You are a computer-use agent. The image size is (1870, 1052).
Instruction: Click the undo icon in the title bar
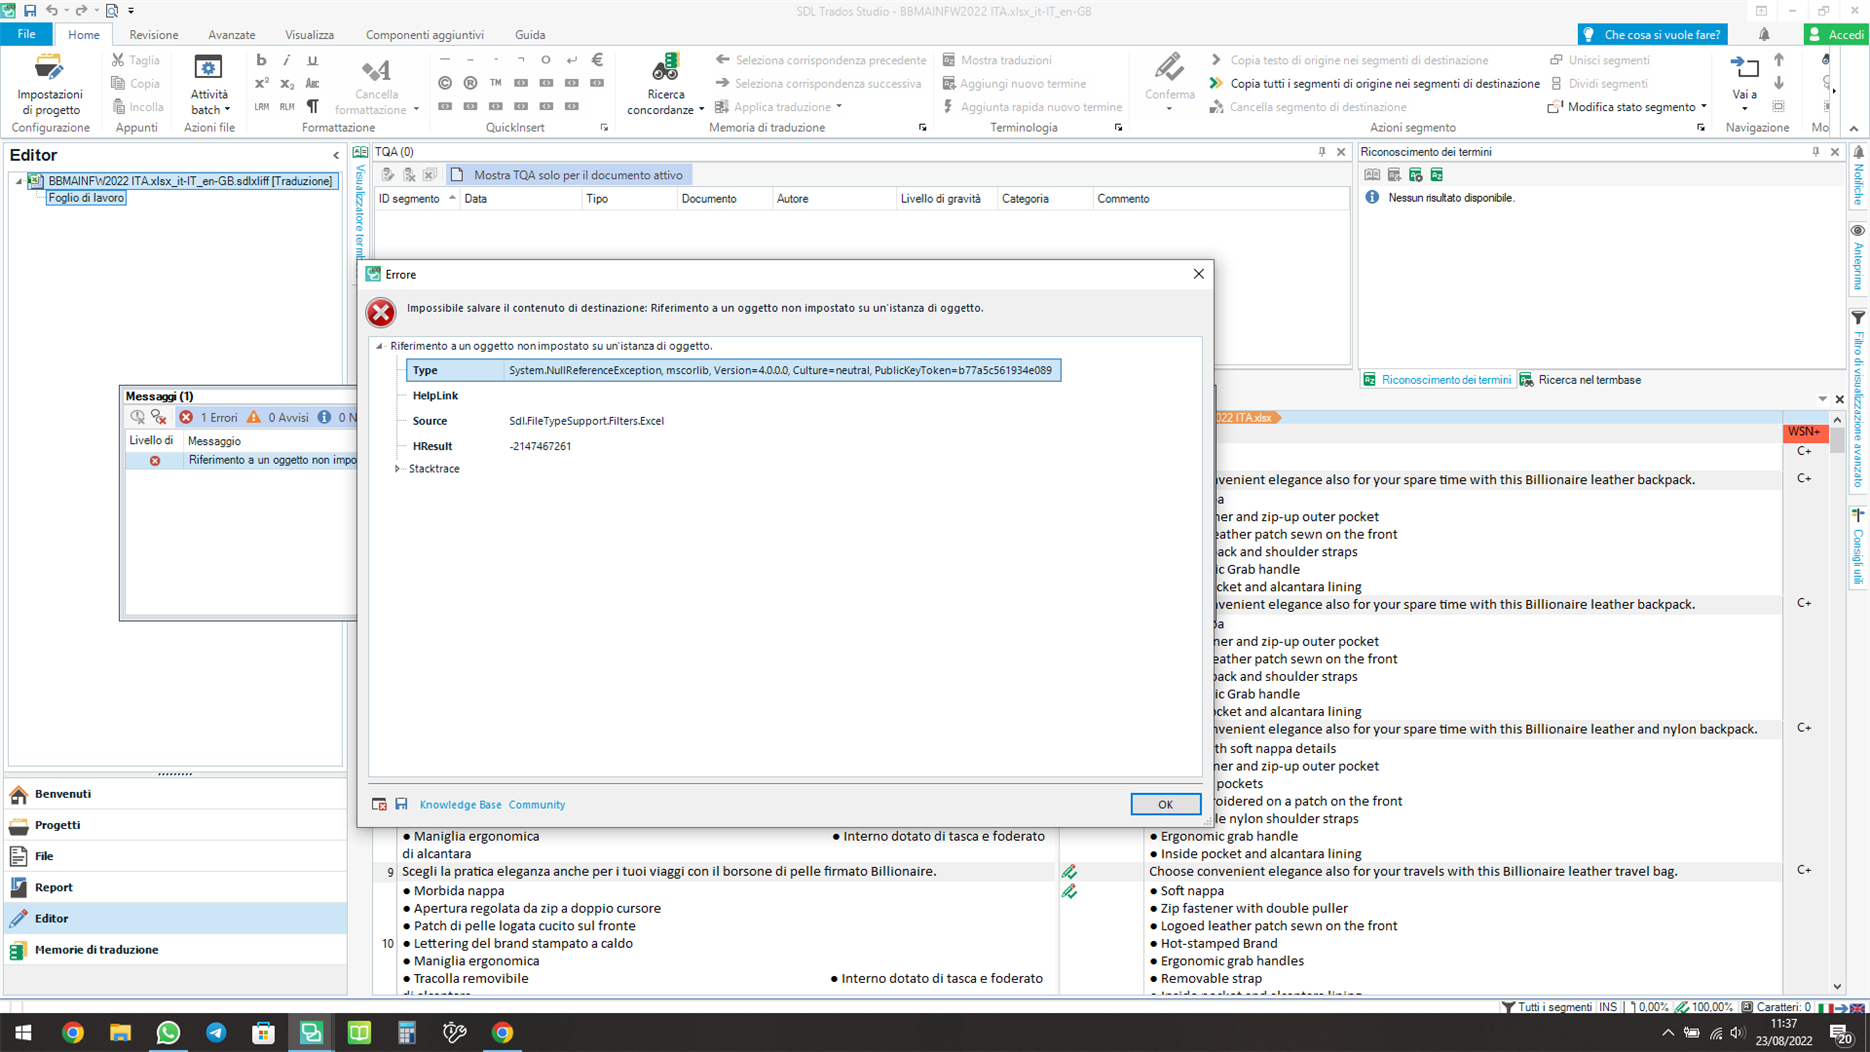(51, 11)
